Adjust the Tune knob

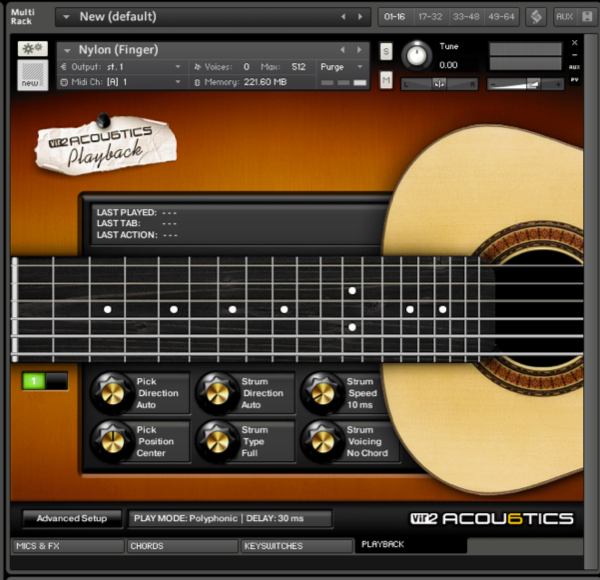[x=416, y=55]
